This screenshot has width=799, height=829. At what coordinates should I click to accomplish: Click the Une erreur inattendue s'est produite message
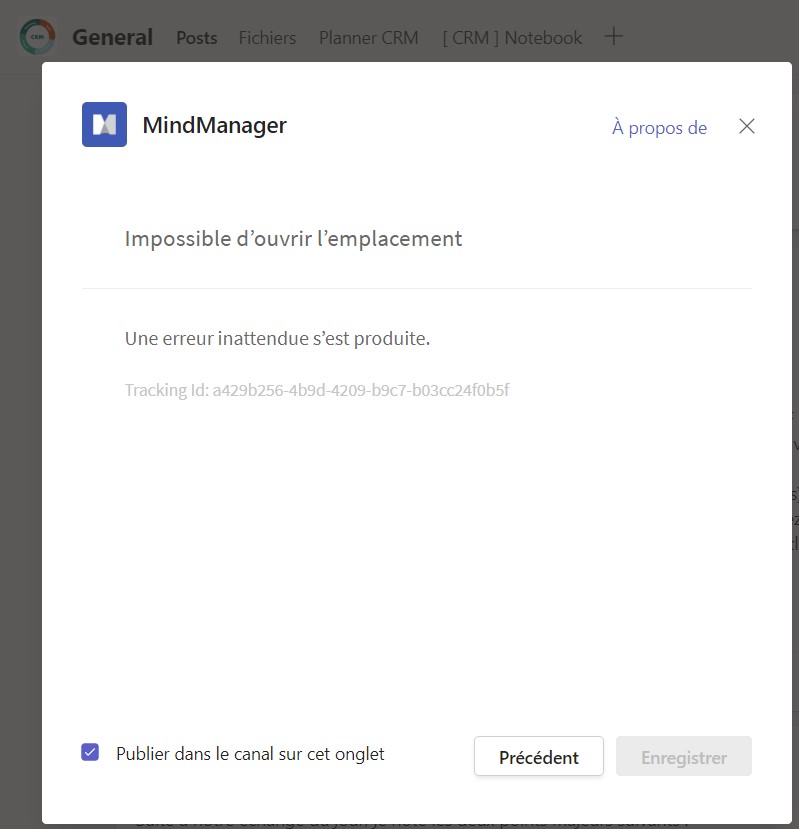[278, 338]
